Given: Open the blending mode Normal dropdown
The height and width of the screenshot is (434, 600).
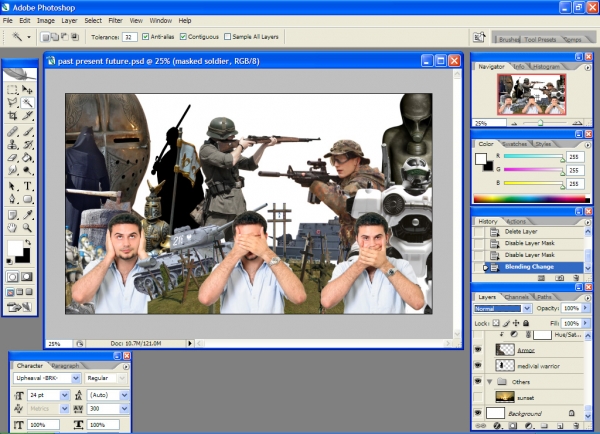Looking at the screenshot, I should click(527, 308).
